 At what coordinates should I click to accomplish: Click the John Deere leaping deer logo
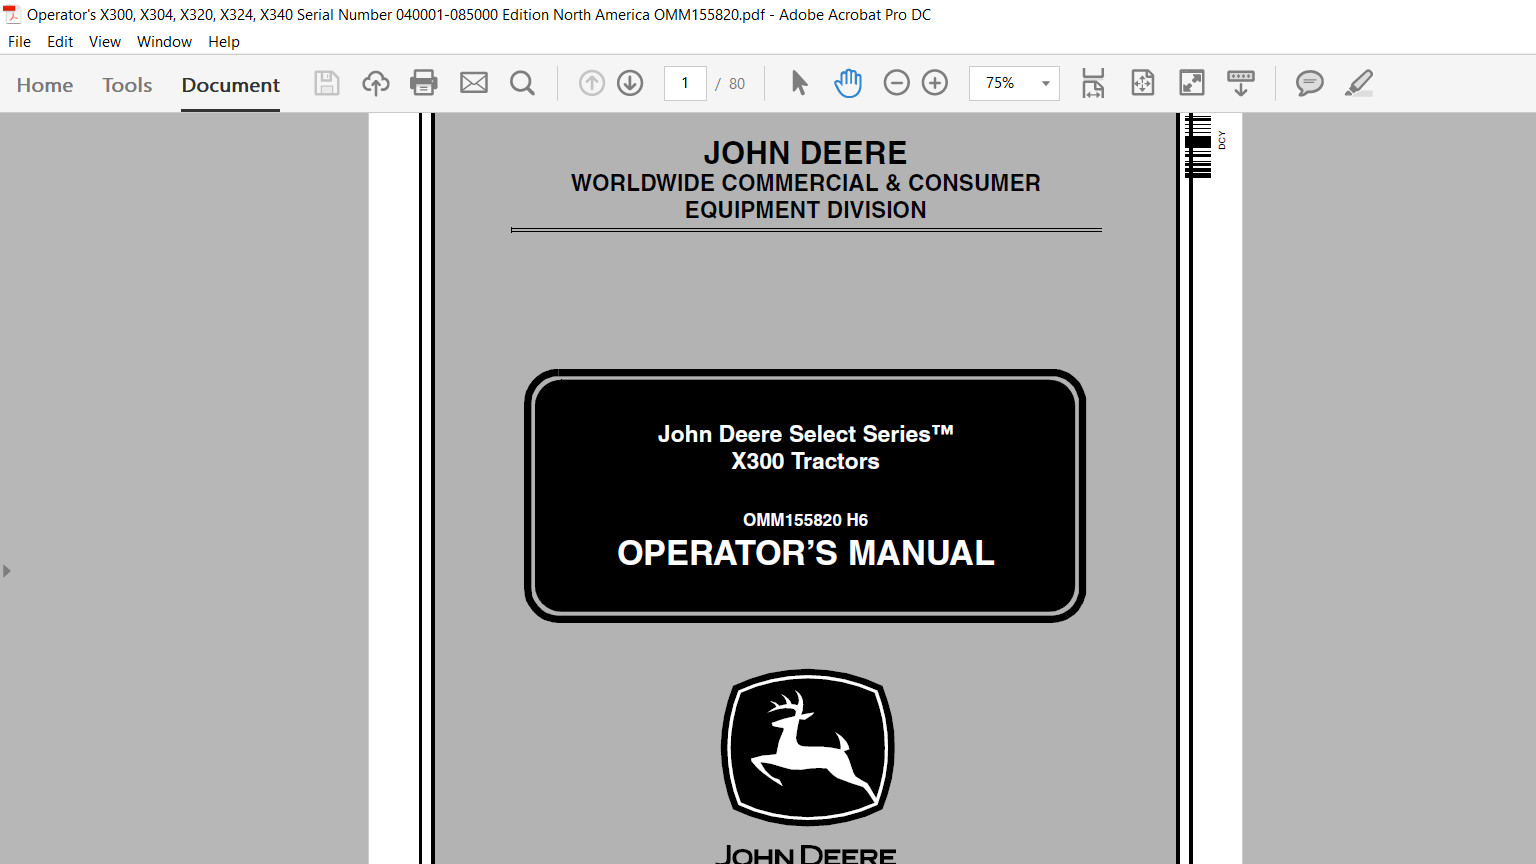coord(808,747)
